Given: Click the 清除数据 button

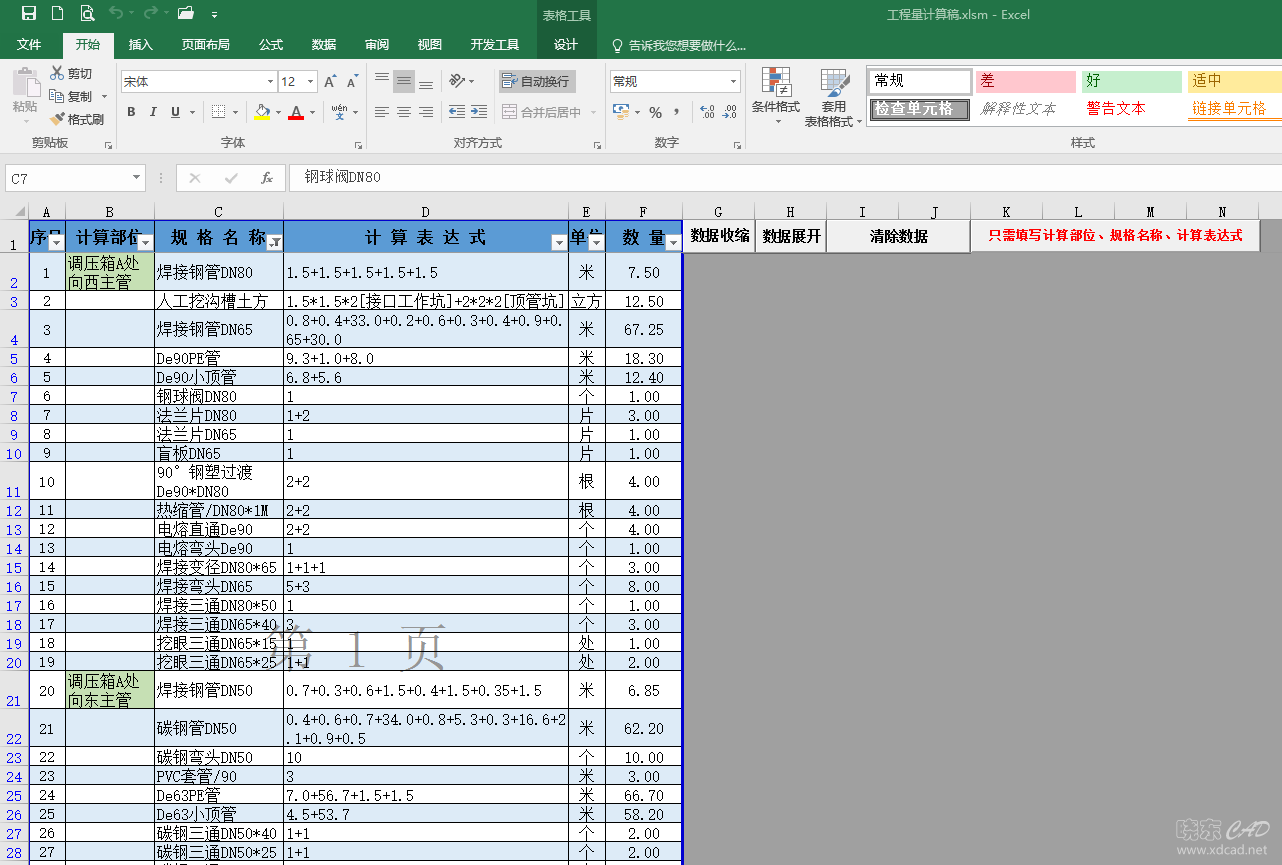Looking at the screenshot, I should click(899, 236).
